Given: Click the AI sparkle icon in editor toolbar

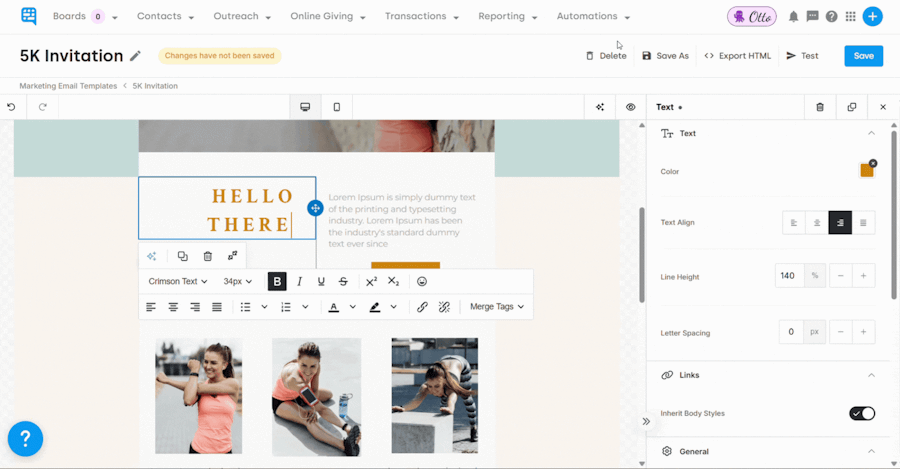Looking at the screenshot, I should pos(600,107).
